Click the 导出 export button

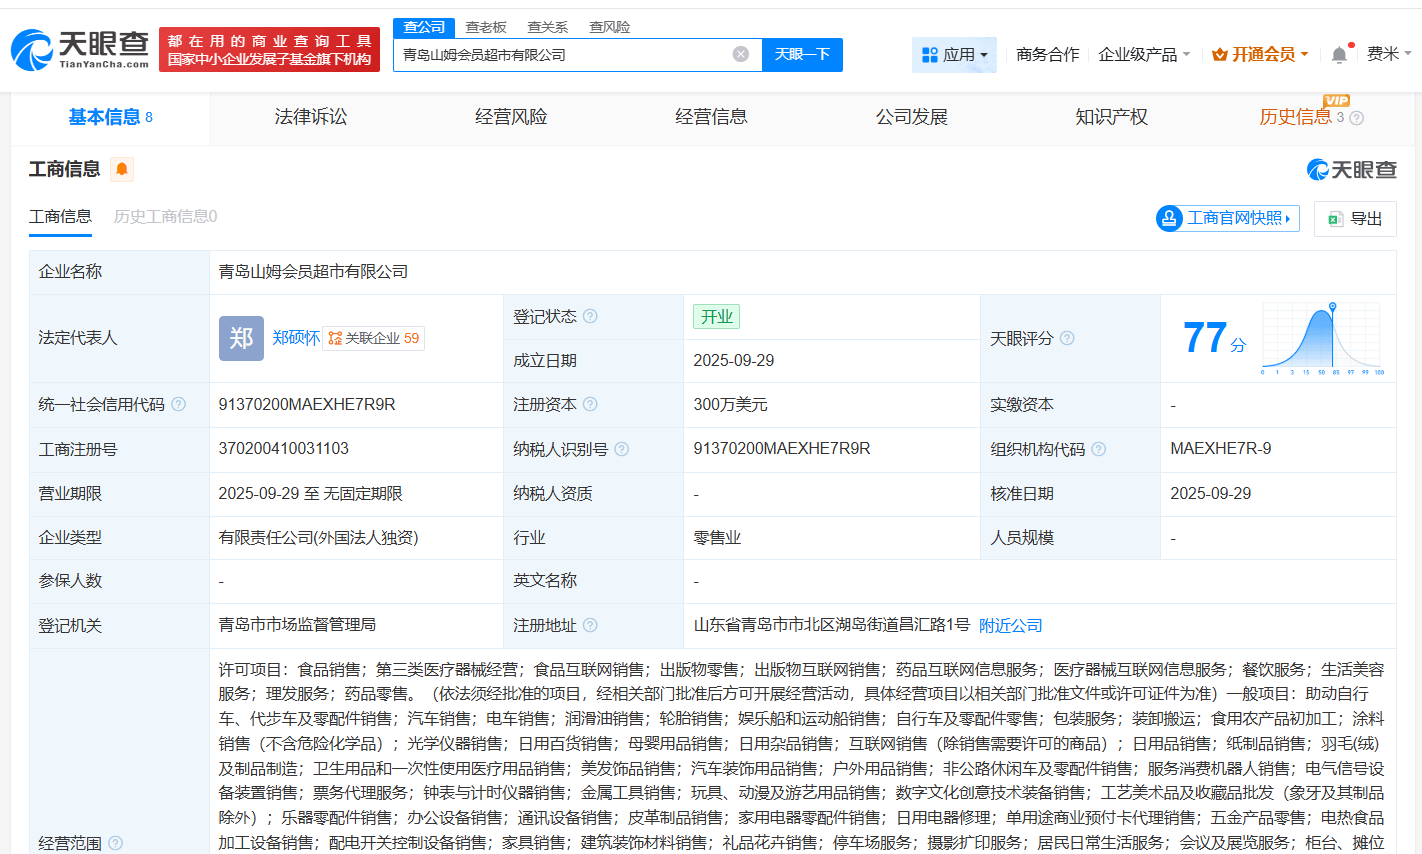click(1355, 218)
